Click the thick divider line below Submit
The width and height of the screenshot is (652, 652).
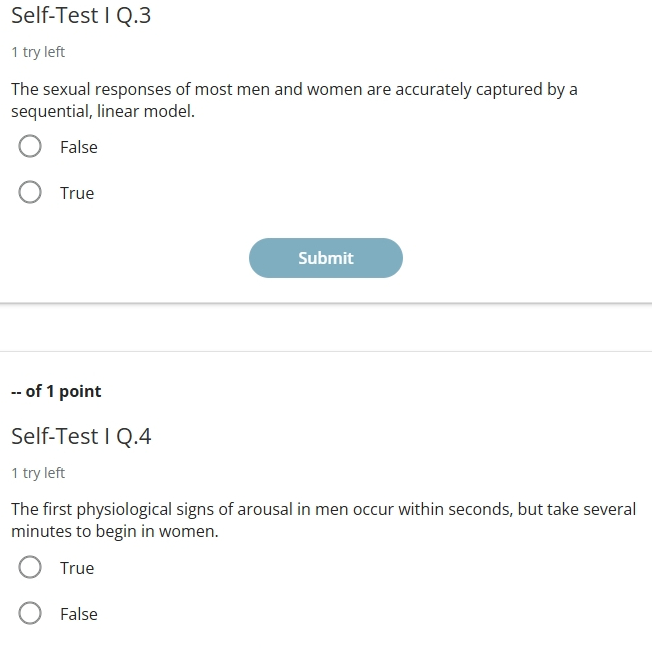click(326, 303)
